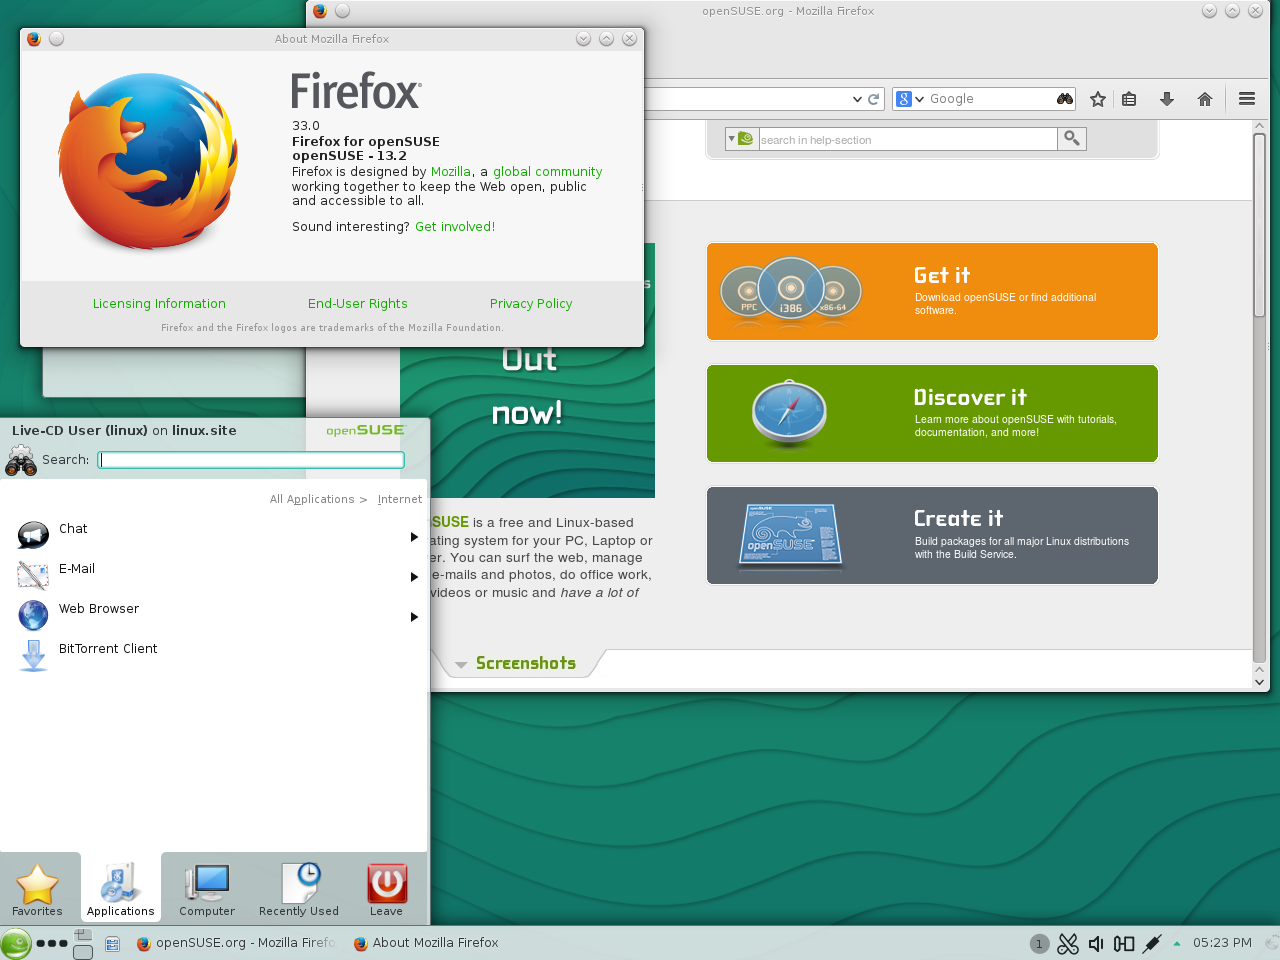Click the Internet breadcrumb
The height and width of the screenshot is (960, 1280).
(x=400, y=499)
